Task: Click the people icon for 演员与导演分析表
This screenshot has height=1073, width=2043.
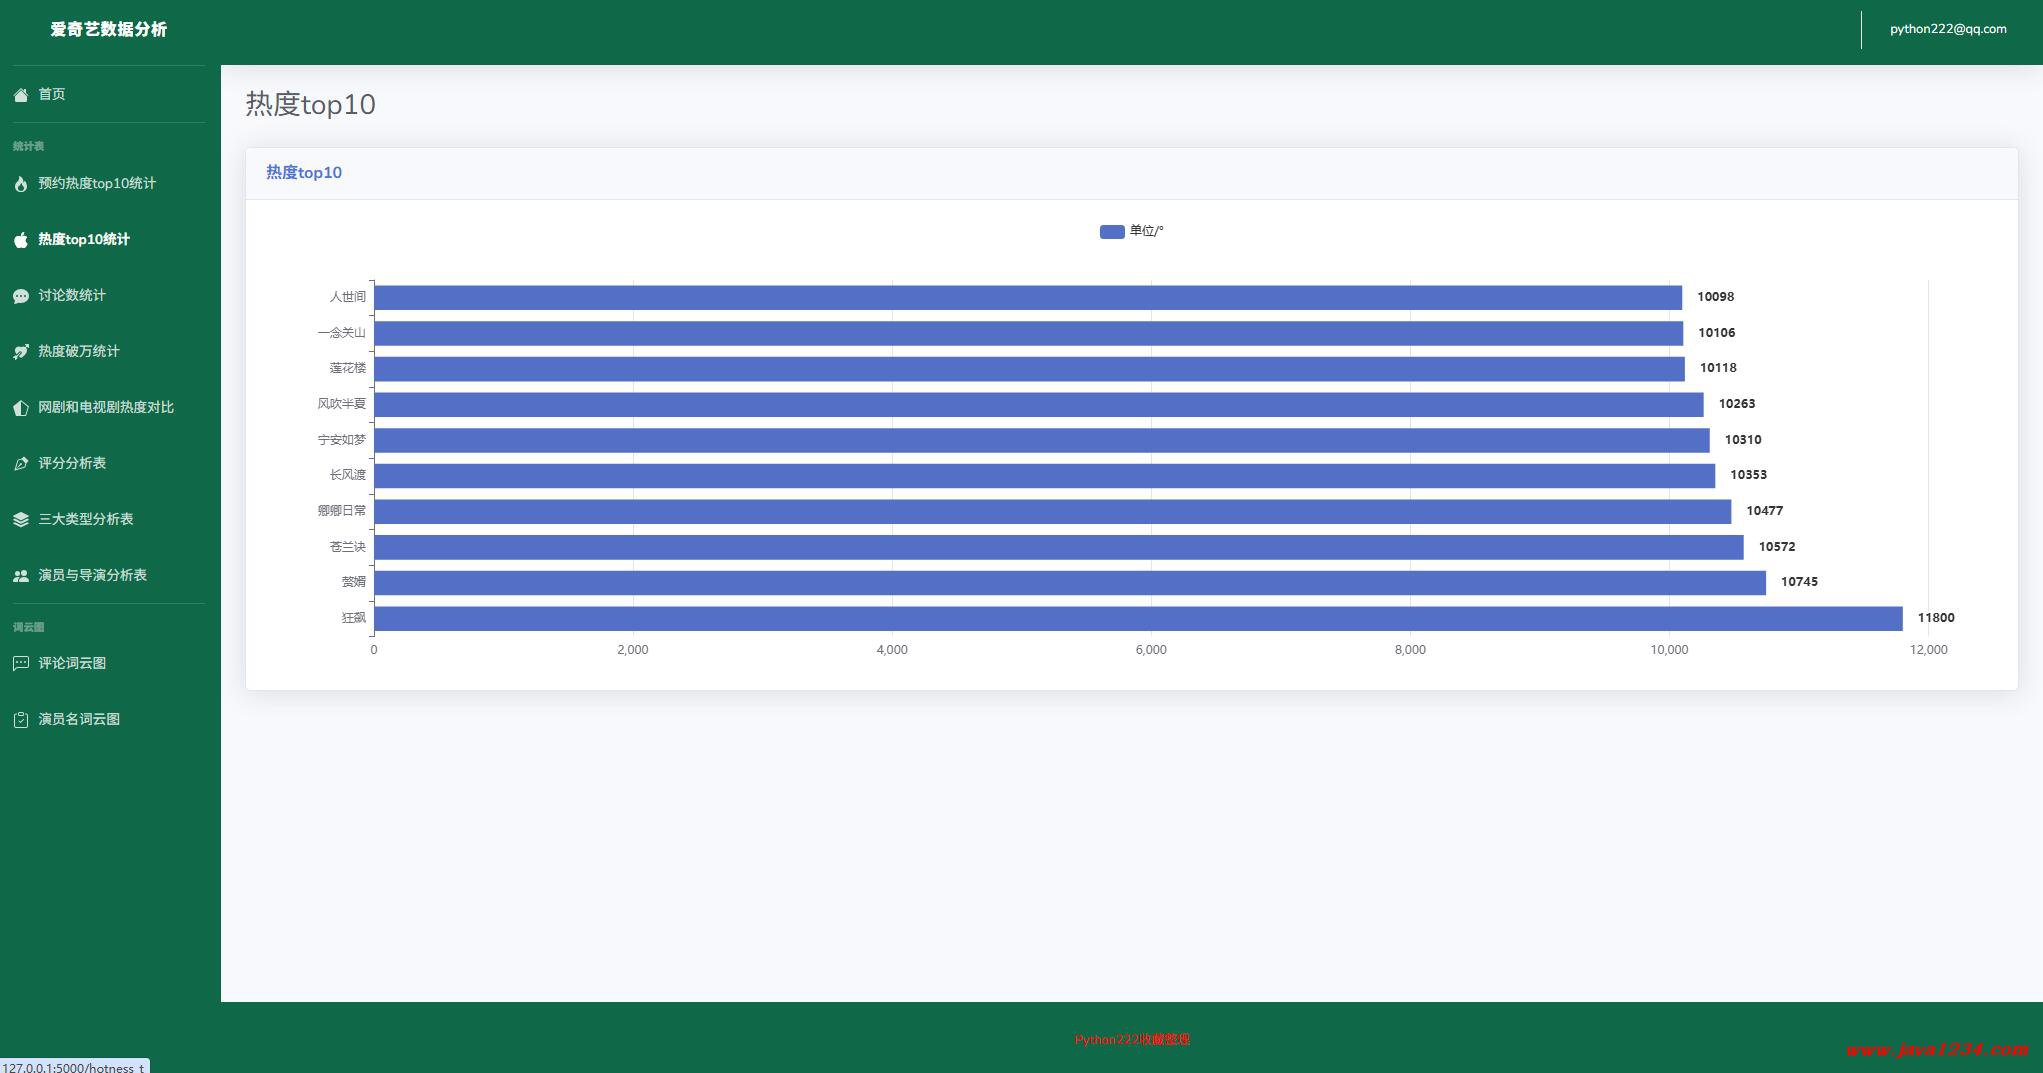Action: point(20,576)
